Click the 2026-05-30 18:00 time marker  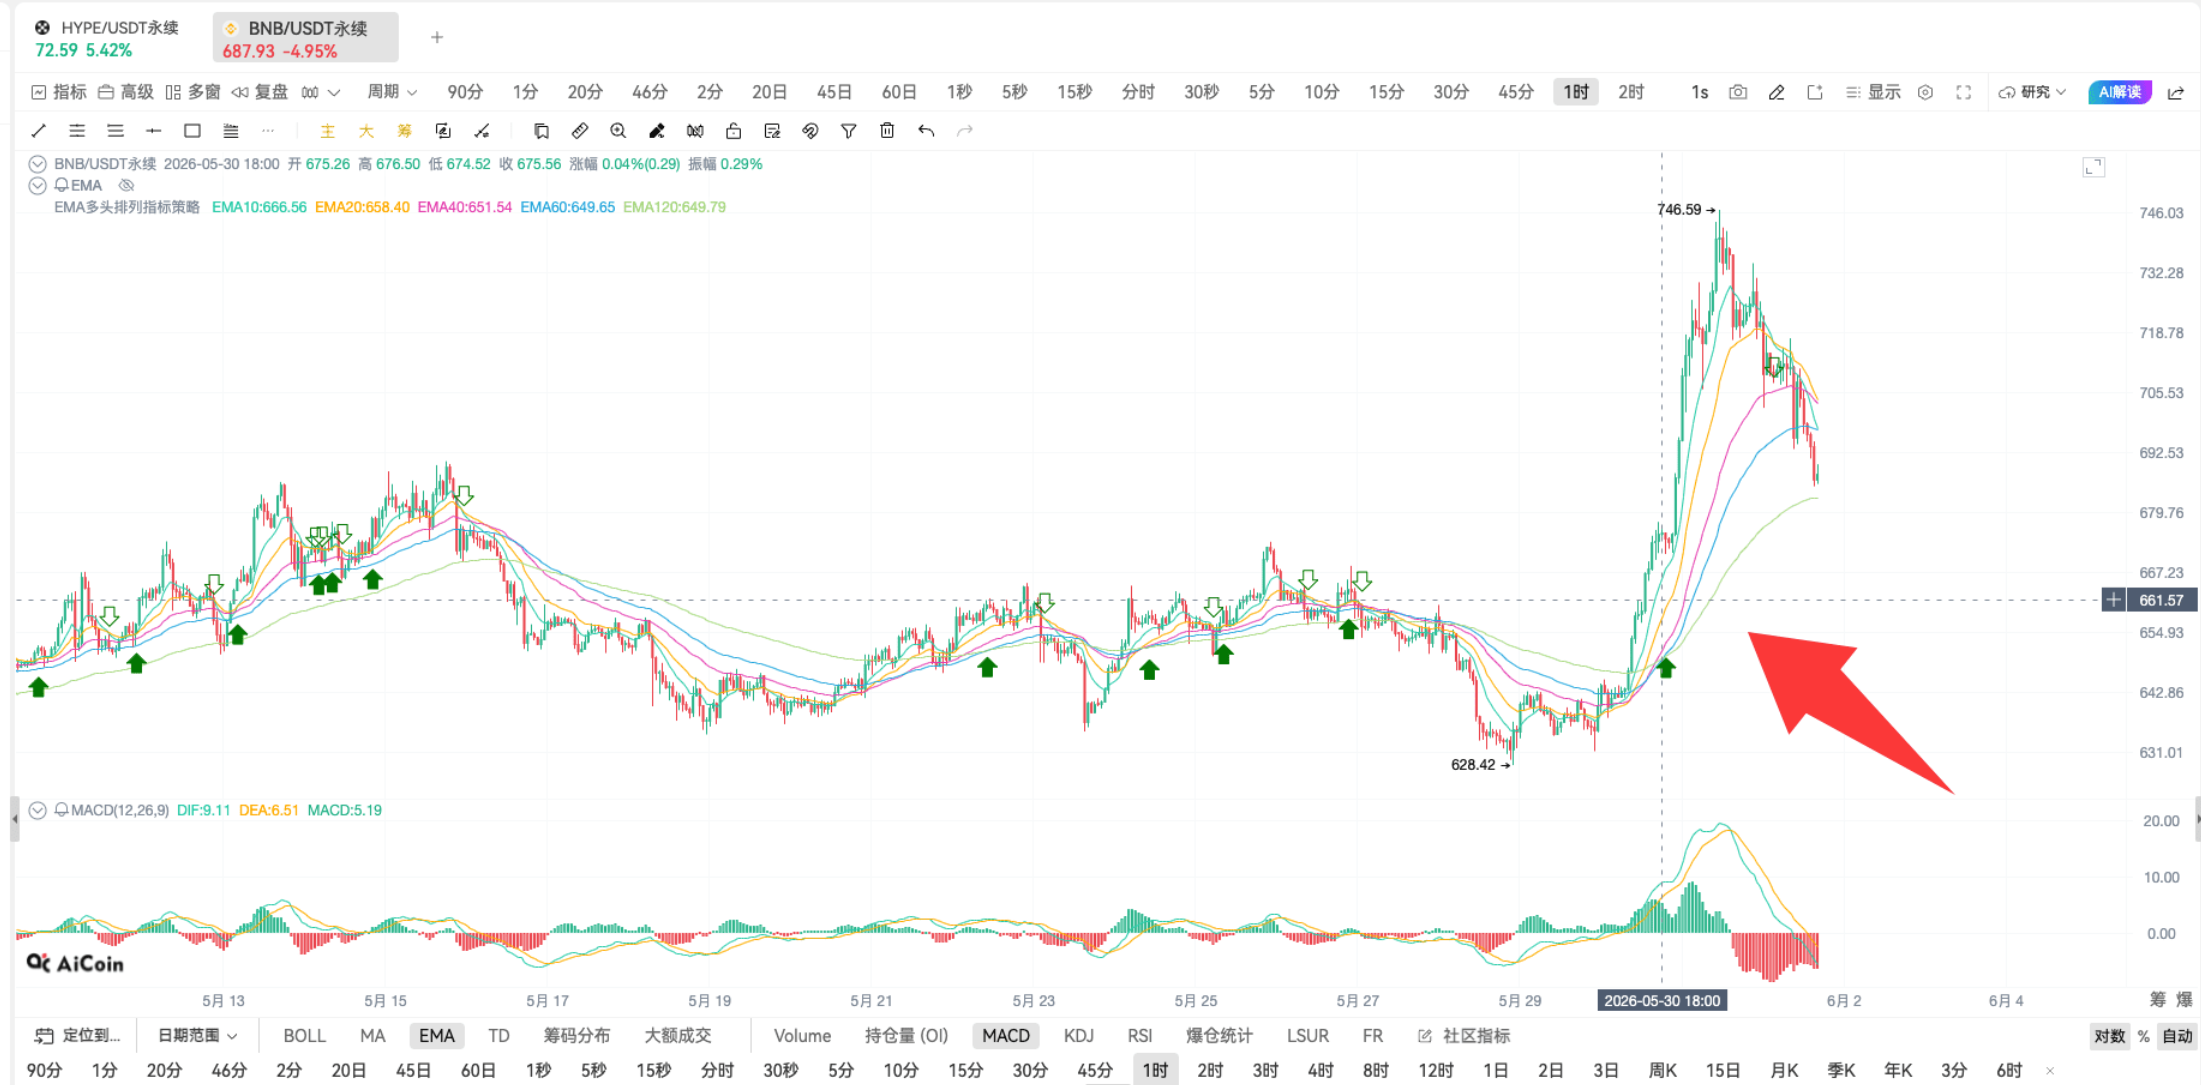point(1662,1000)
